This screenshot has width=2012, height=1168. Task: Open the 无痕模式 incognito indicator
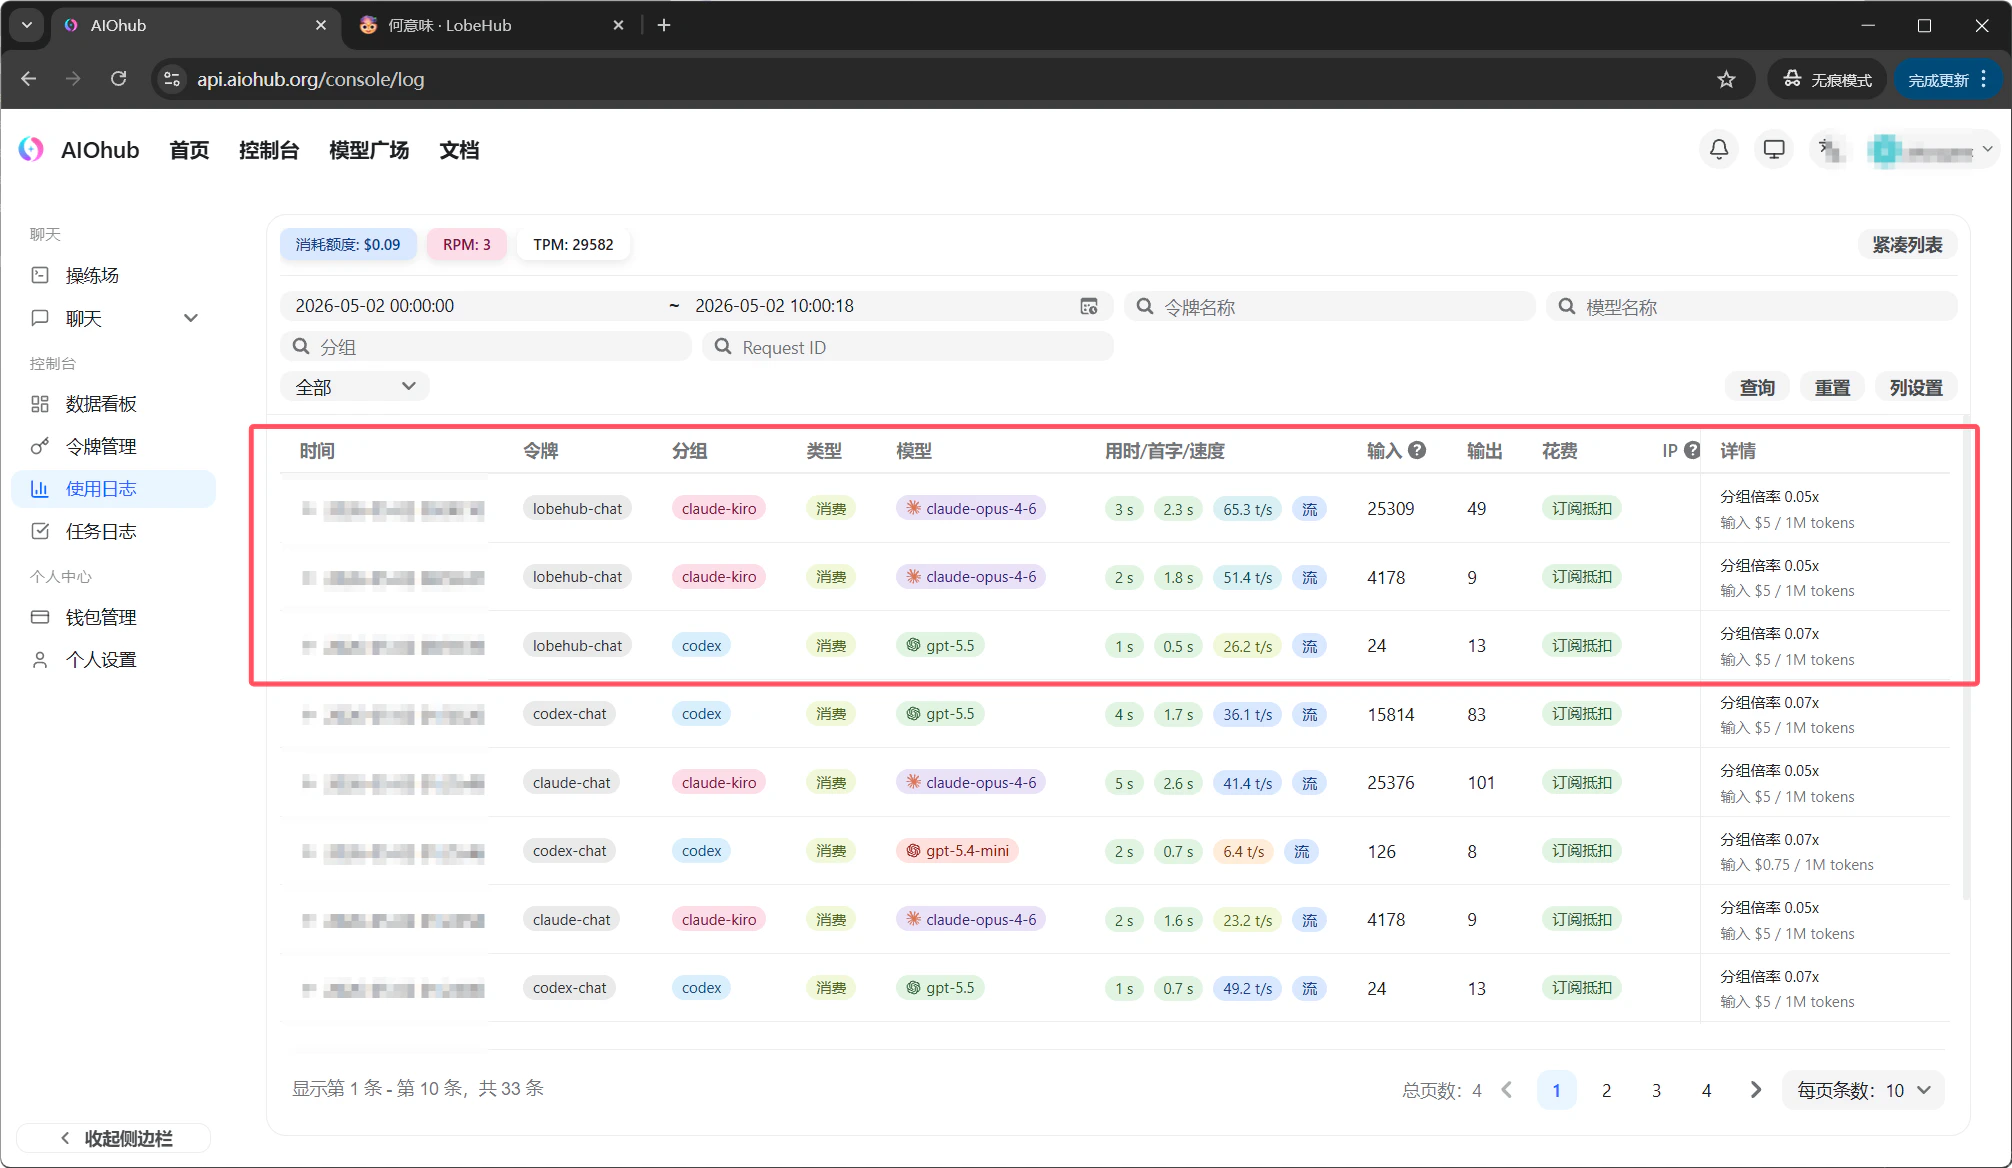coord(1827,79)
